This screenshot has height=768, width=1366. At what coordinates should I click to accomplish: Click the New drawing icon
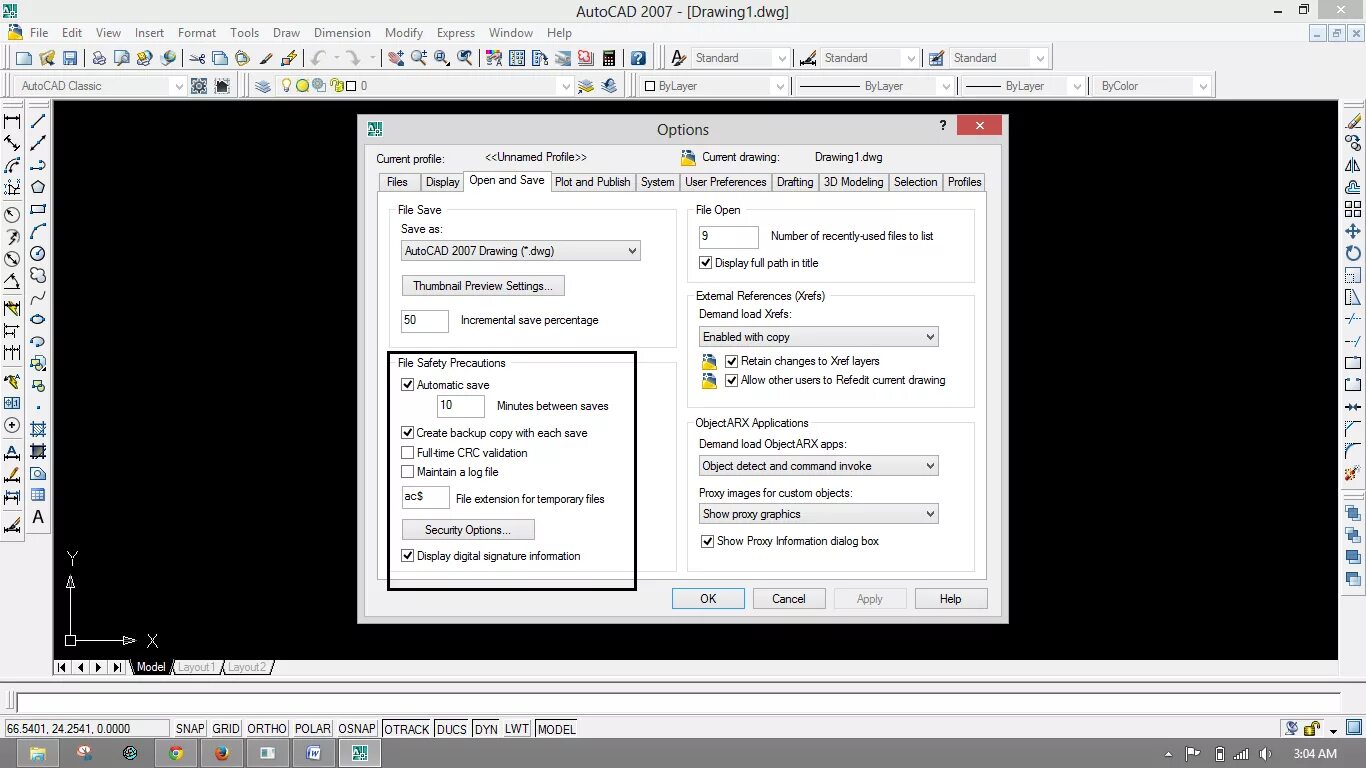(x=24, y=58)
